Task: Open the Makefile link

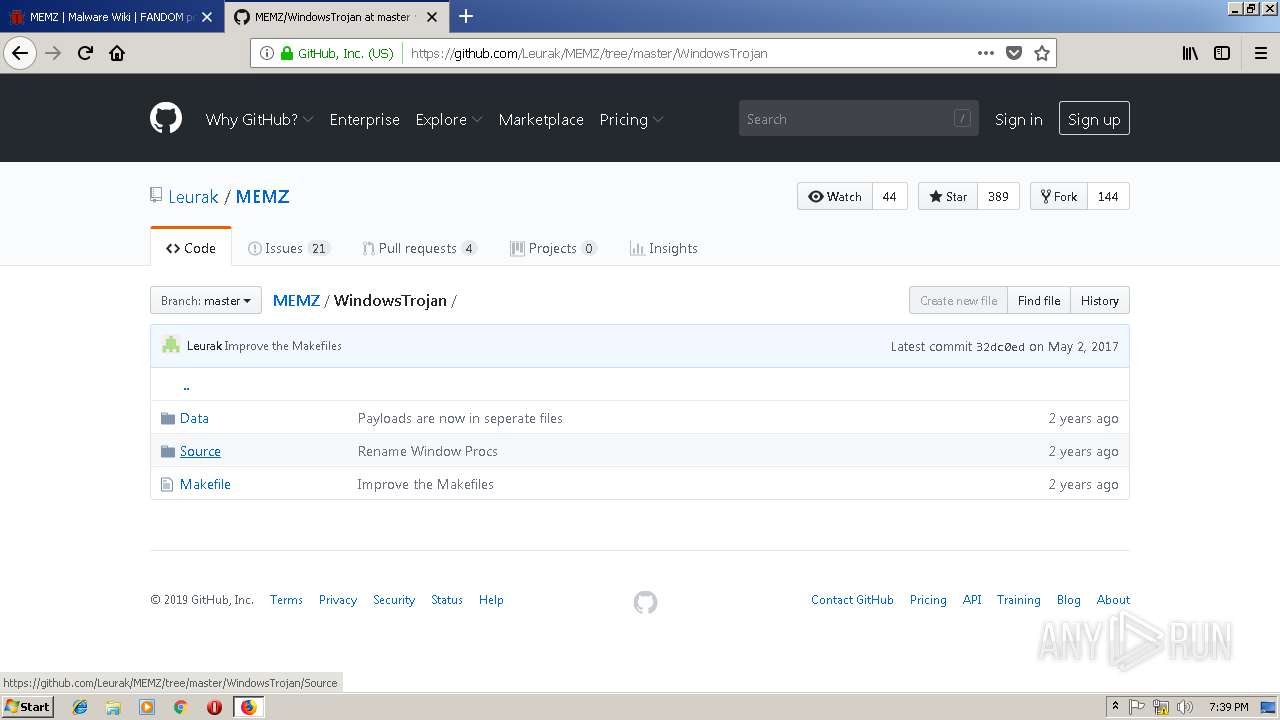Action: [205, 484]
